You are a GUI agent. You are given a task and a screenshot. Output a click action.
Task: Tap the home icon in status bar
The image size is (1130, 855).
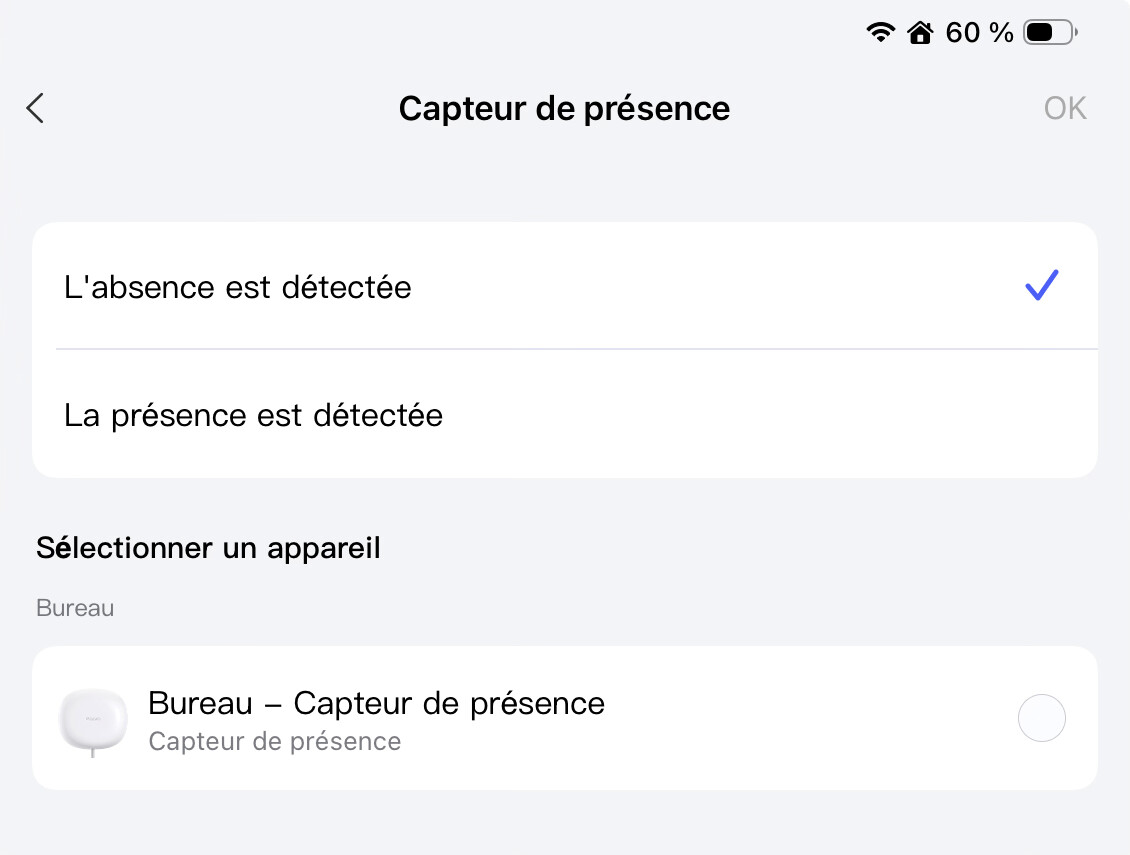(x=919, y=33)
